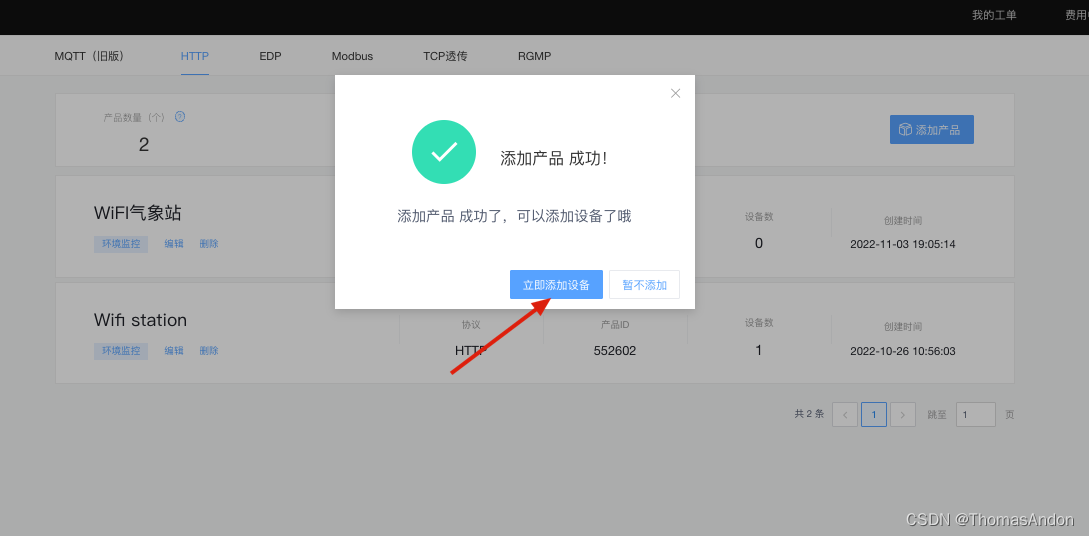Click 环境监控 tag on Wifi station
Image resolution: width=1089 pixels, height=536 pixels.
click(121, 351)
